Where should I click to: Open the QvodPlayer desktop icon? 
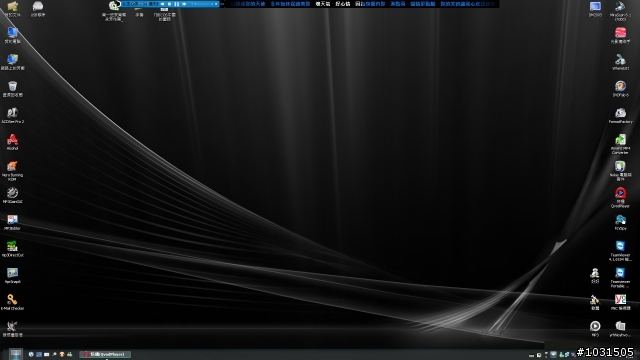[620, 193]
